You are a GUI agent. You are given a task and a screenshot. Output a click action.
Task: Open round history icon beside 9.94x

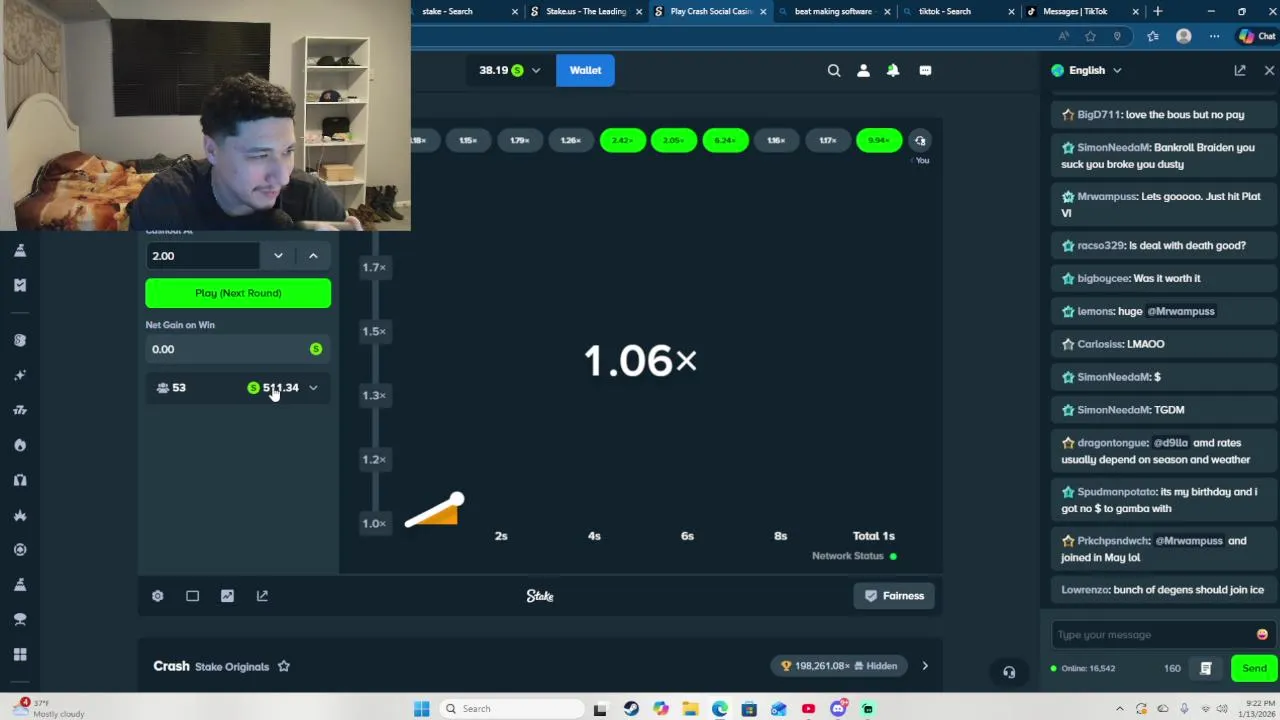[920, 141]
